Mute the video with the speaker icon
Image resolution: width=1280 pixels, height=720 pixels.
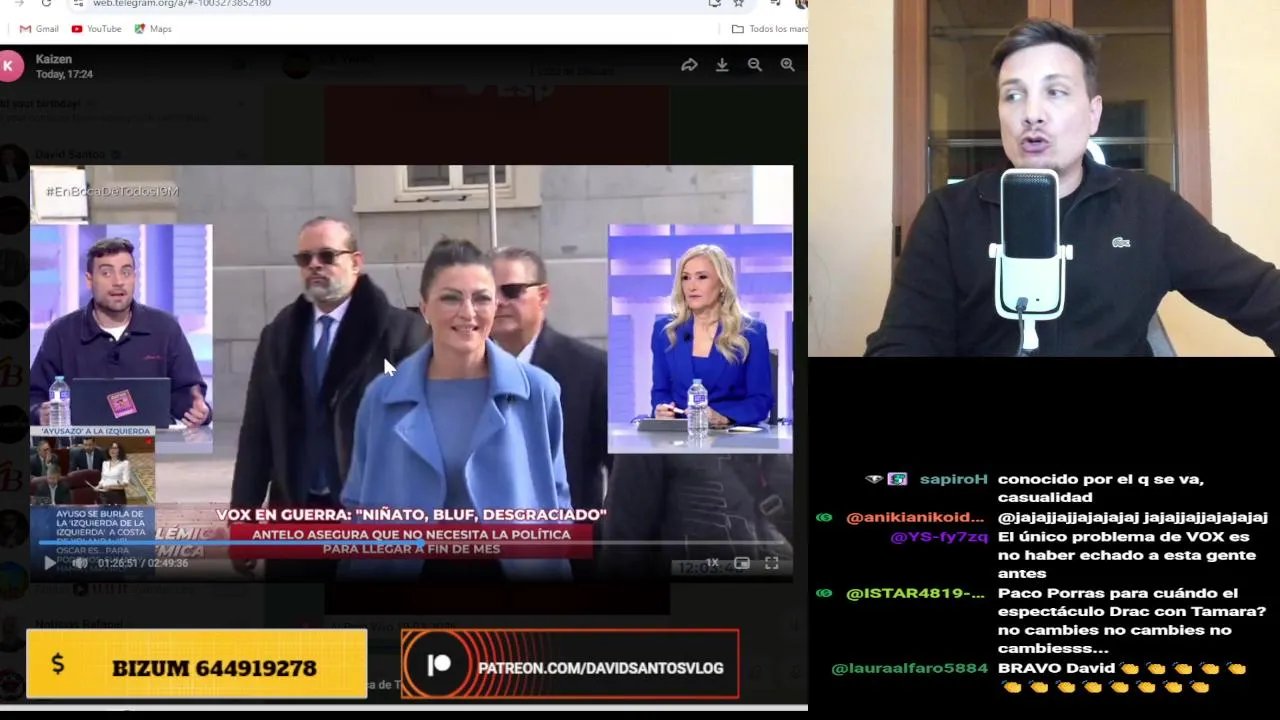[x=80, y=563]
